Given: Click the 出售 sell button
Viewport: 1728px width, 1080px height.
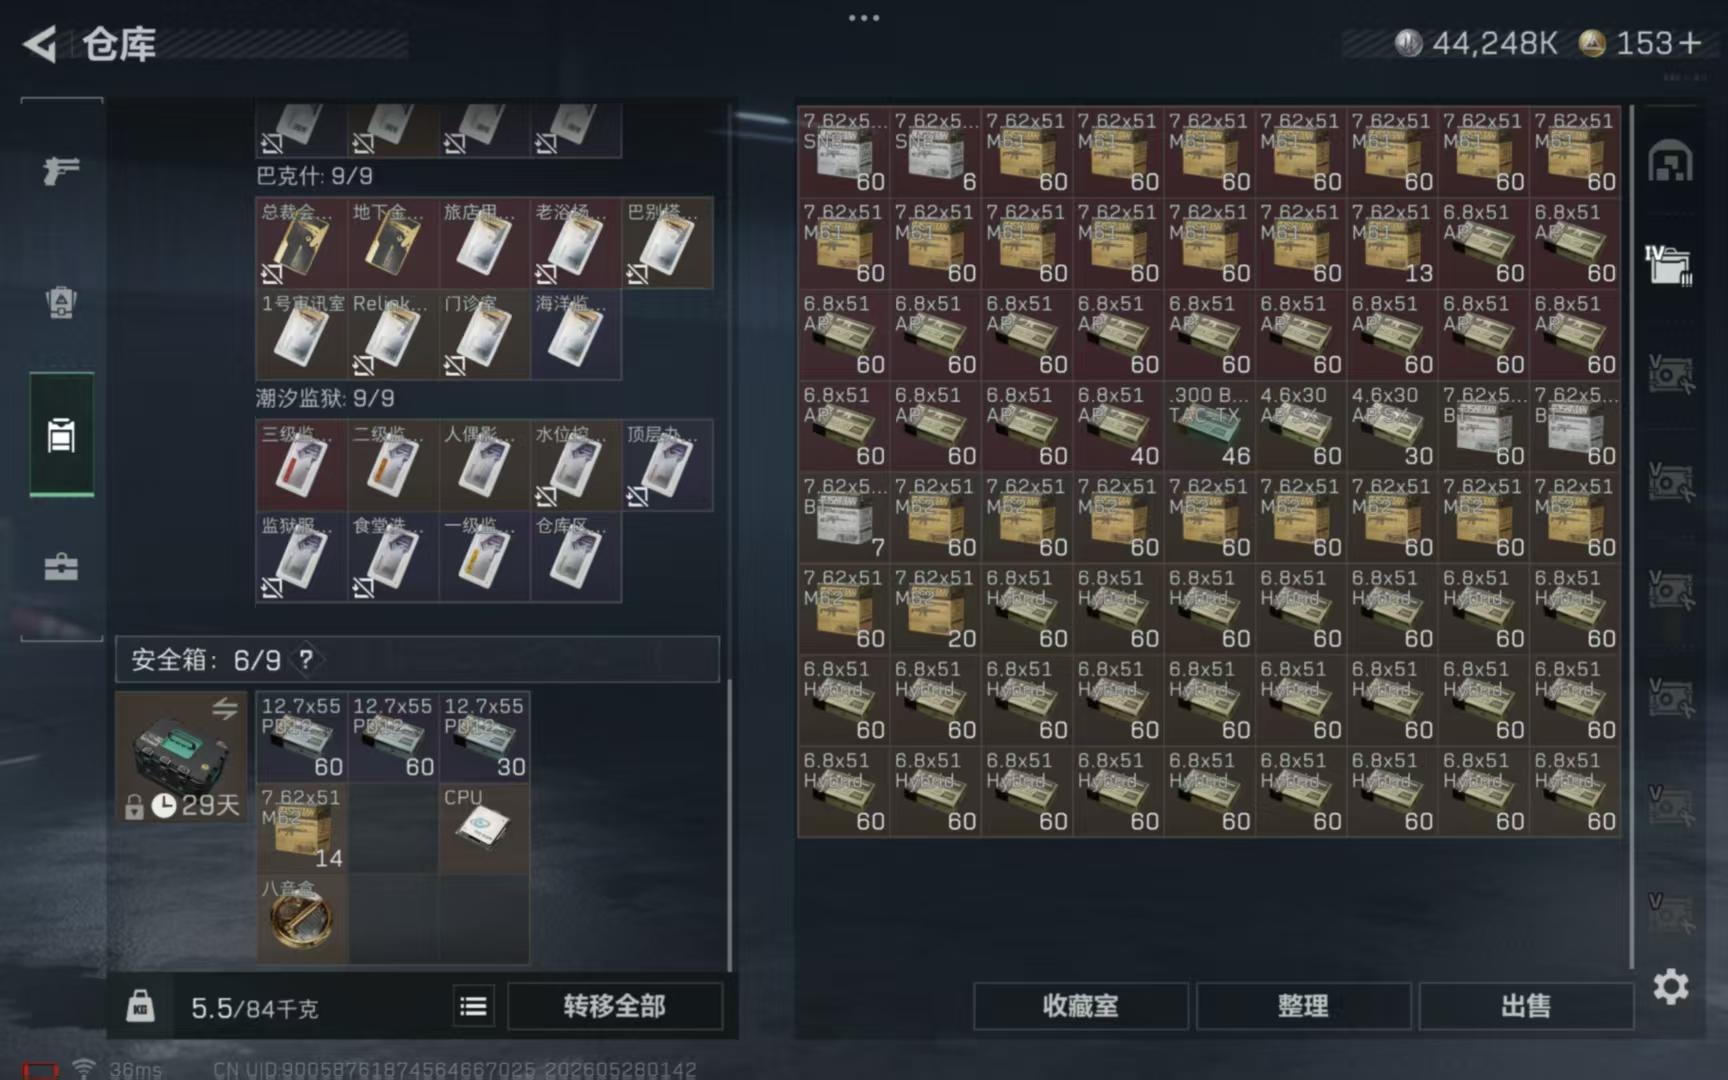Looking at the screenshot, I should (1526, 1006).
